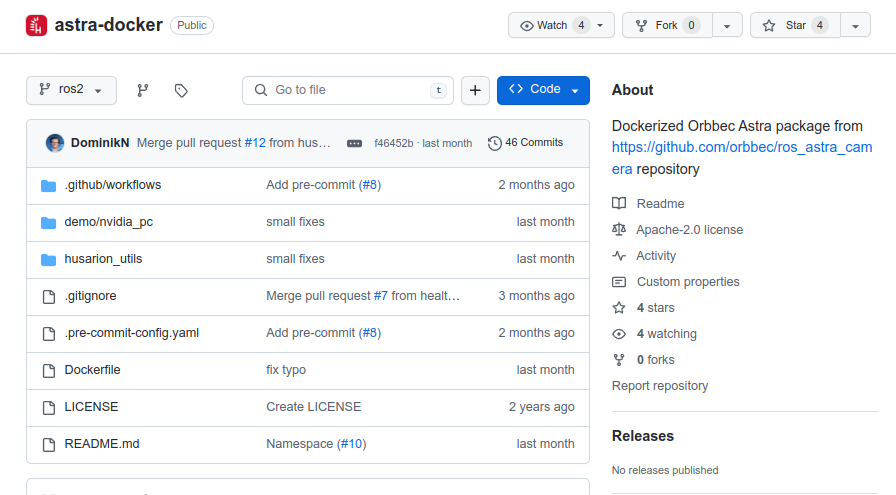Click the fork icon beside 0 forks
The width and height of the screenshot is (896, 495).
coord(619,360)
